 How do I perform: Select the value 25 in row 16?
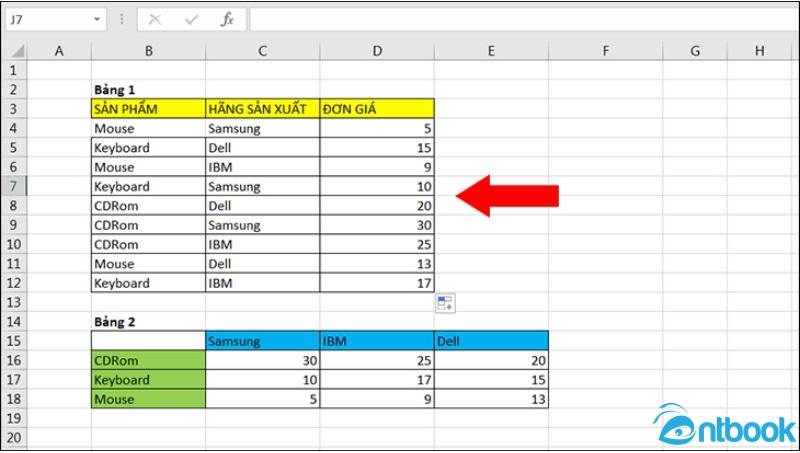[x=377, y=361]
